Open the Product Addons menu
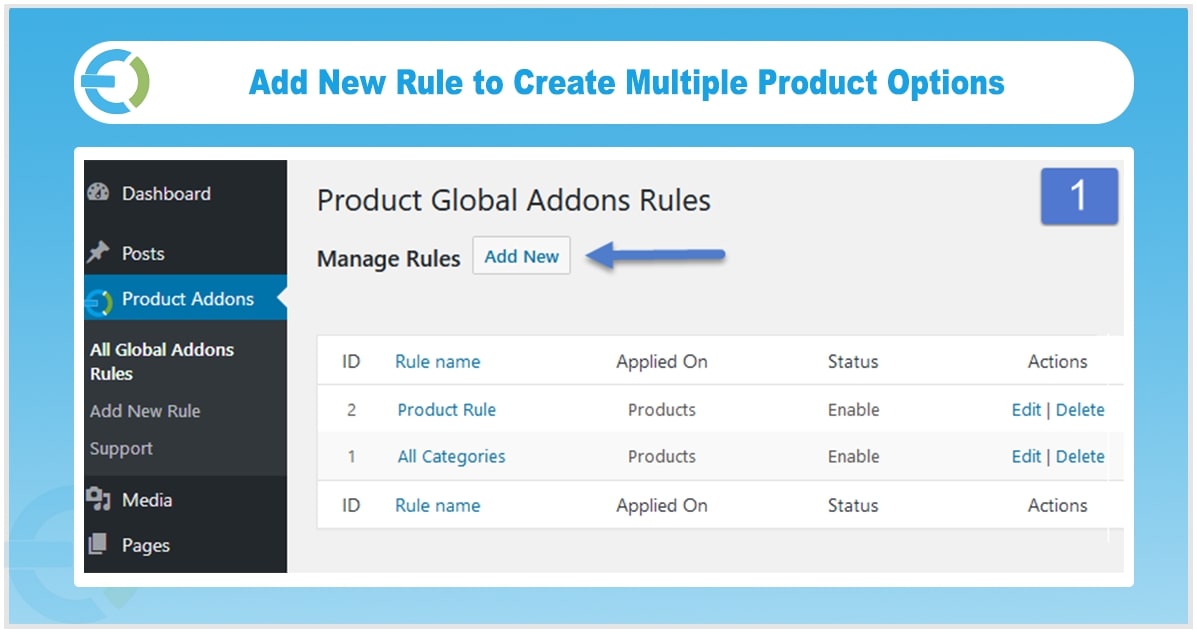 click(186, 298)
